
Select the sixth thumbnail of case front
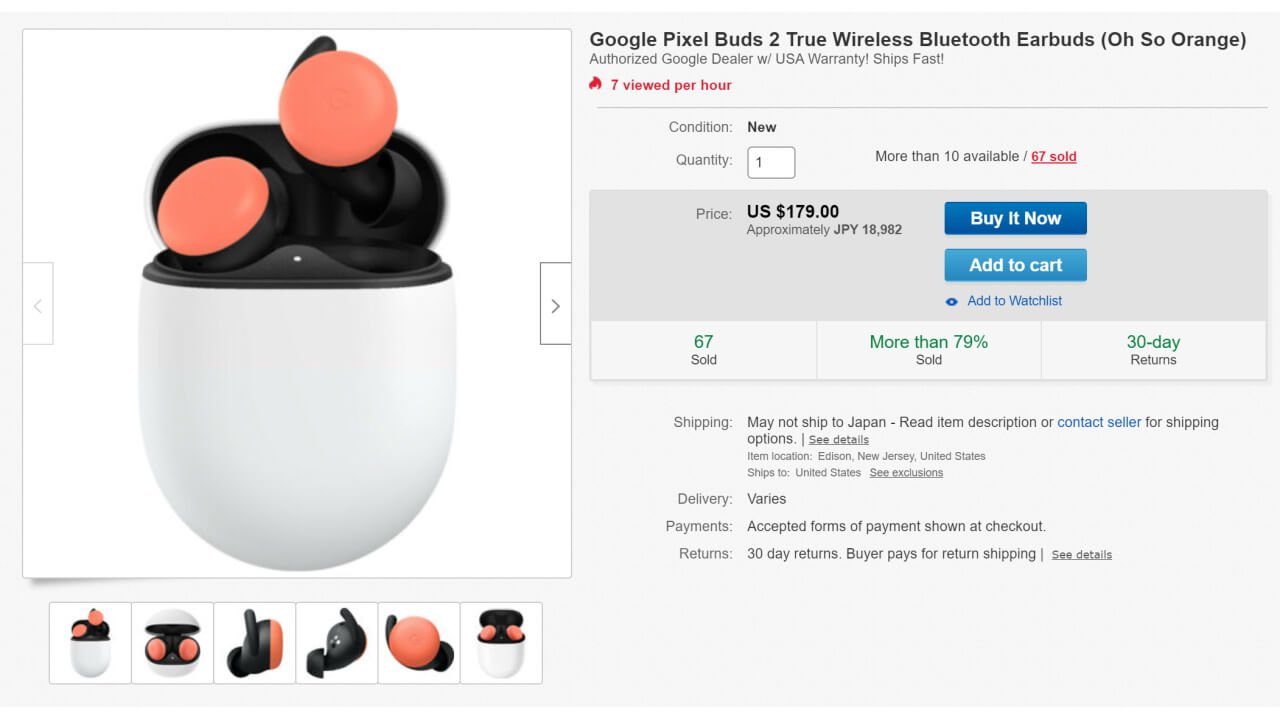[501, 643]
